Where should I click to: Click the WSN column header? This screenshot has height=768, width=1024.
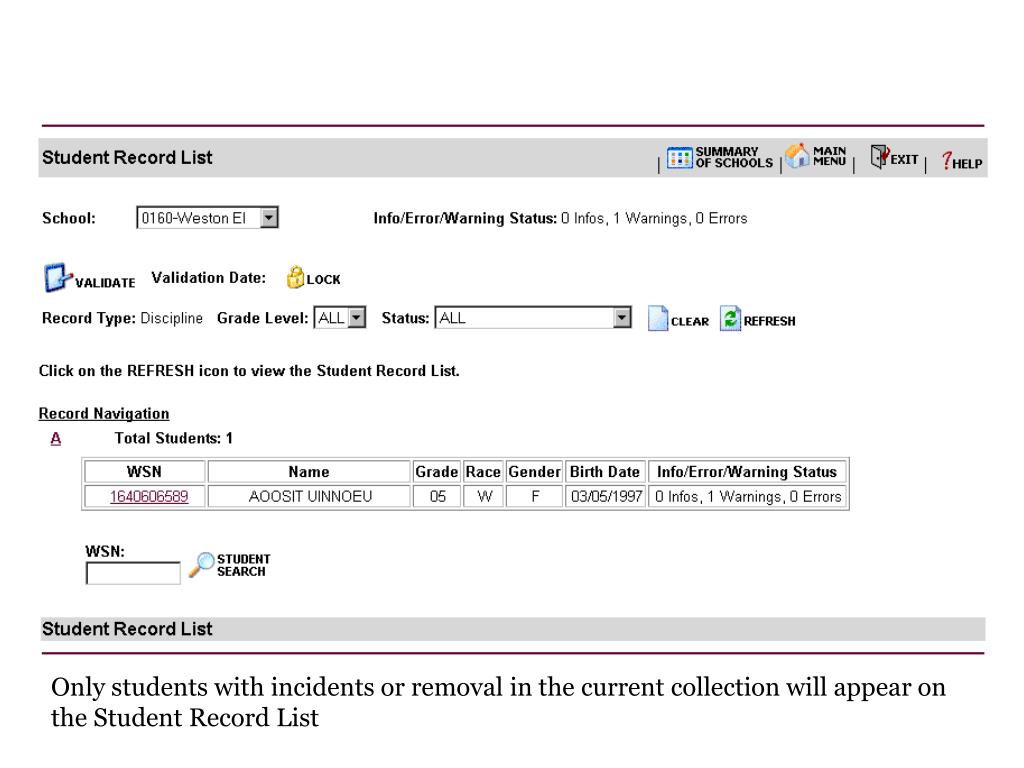click(x=144, y=472)
